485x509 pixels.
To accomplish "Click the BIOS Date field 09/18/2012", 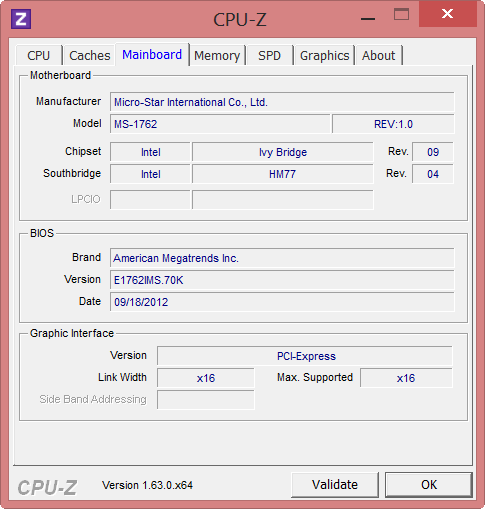I will point(282,302).
